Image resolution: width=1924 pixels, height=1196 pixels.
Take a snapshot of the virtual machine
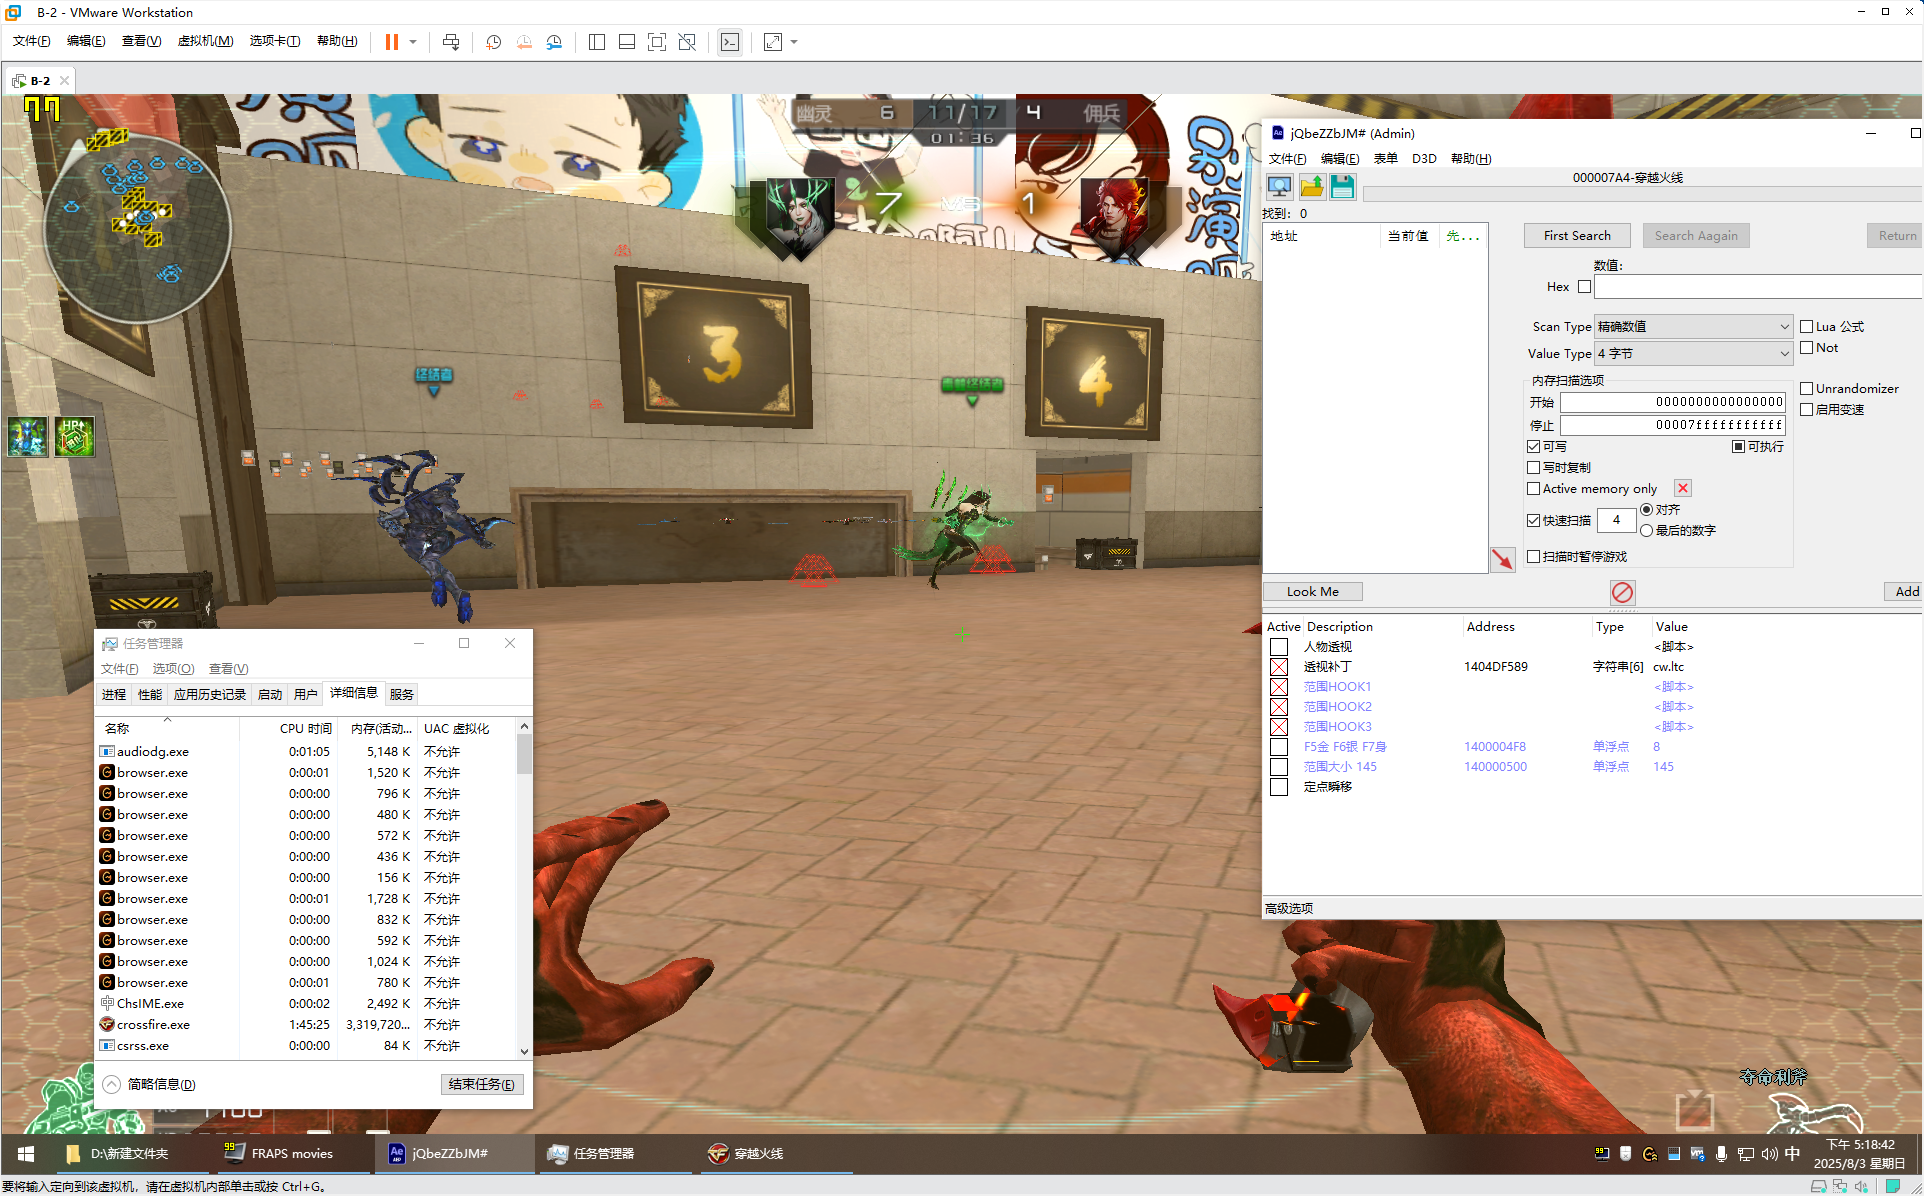[493, 42]
